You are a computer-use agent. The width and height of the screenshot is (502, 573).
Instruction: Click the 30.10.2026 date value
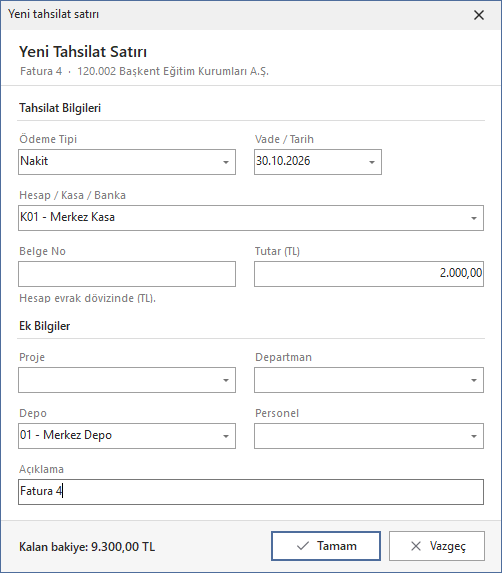[x=283, y=161]
